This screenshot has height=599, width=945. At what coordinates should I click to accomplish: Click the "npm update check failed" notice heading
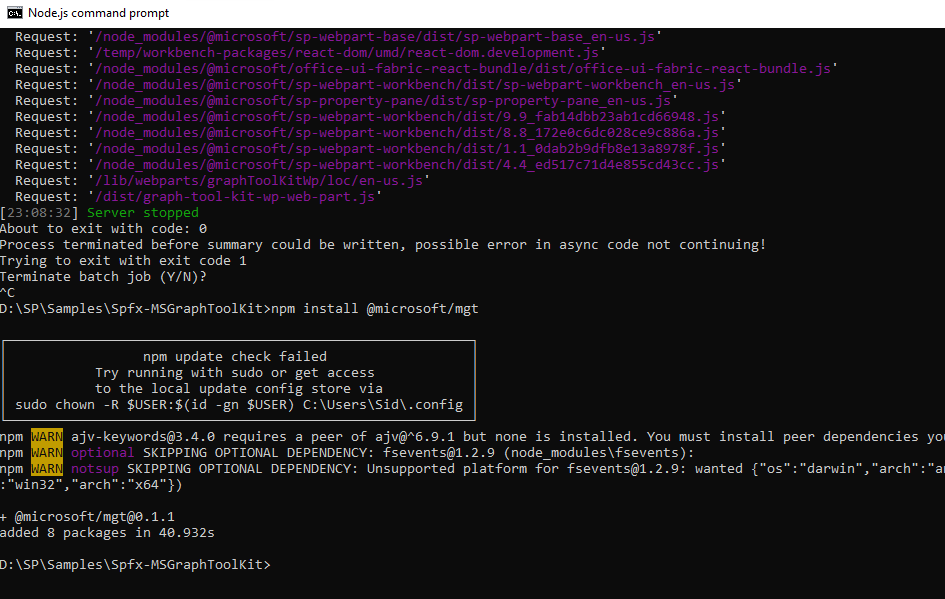point(235,356)
